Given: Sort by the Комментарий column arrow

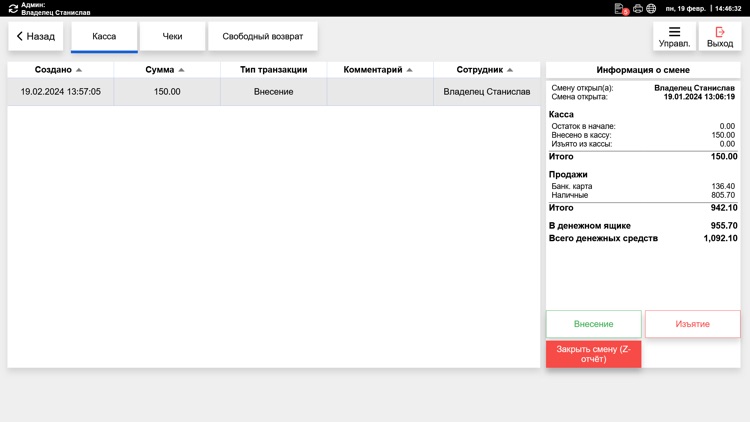Looking at the screenshot, I should click(409, 70).
